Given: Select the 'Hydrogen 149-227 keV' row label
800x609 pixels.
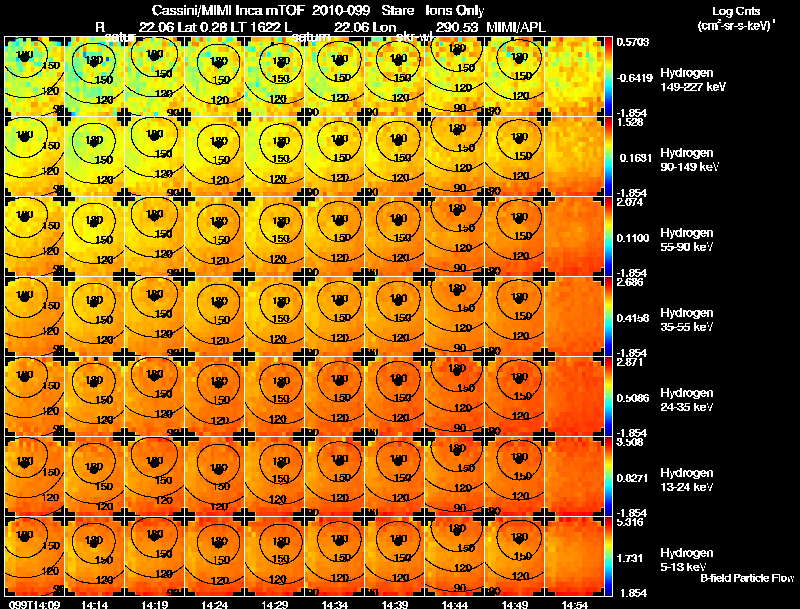Looking at the screenshot, I should point(693,80).
